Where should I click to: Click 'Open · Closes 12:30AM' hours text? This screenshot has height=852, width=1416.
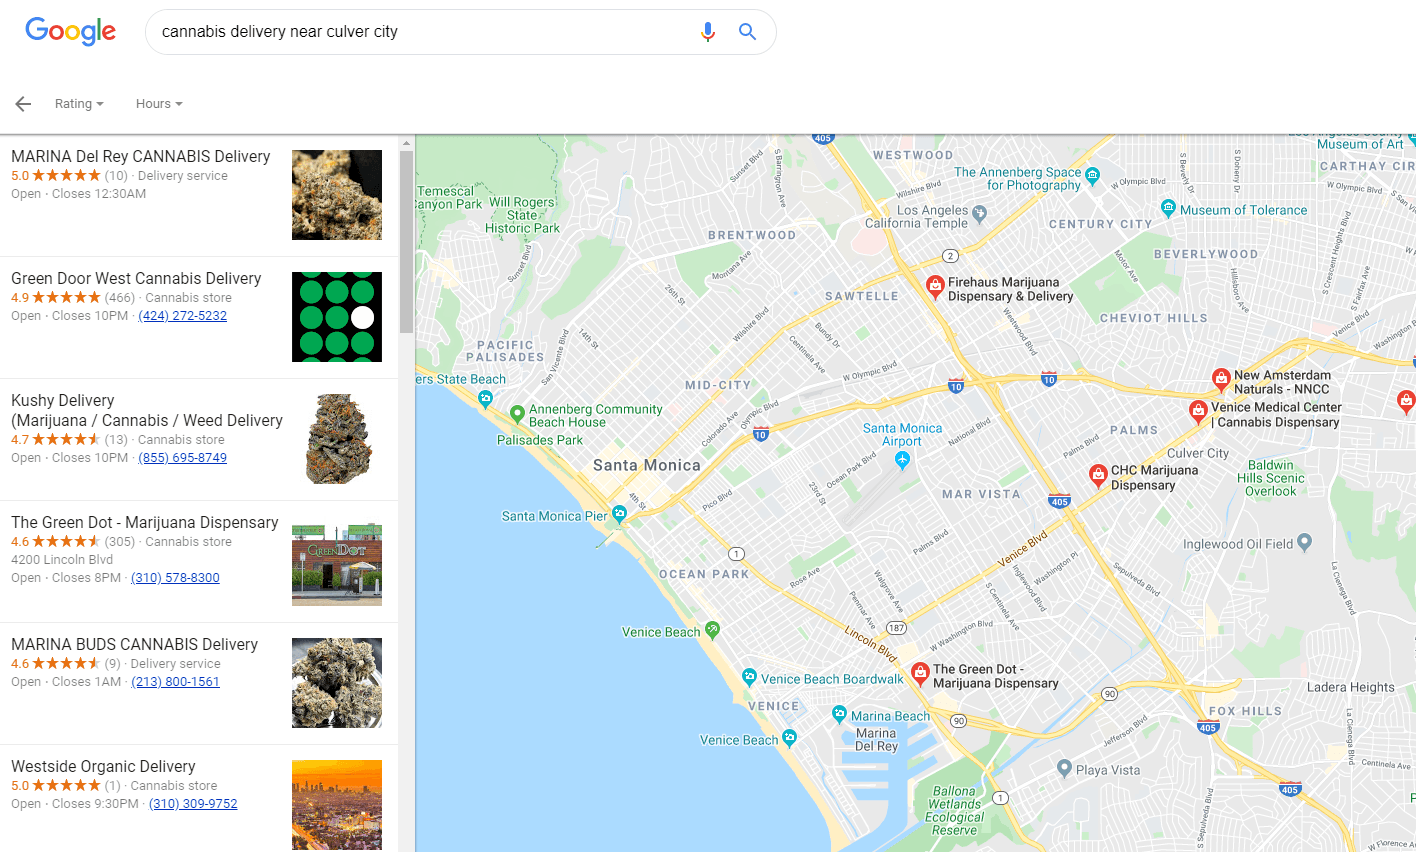click(x=79, y=194)
